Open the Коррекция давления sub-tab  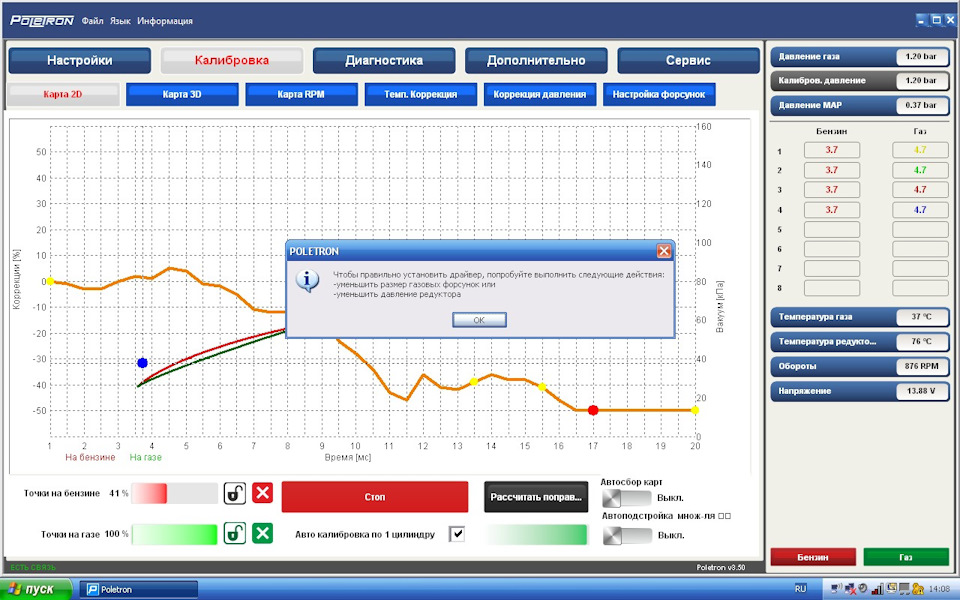pyautogui.click(x=539, y=94)
